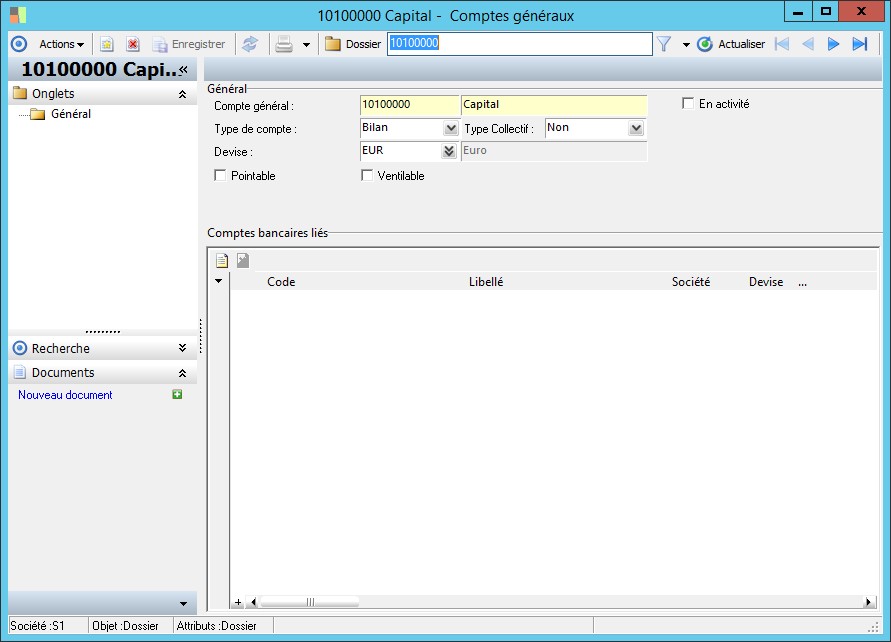This screenshot has height=642, width=891.
Task: Click the Nouveau document link
Action: [x=65, y=395]
